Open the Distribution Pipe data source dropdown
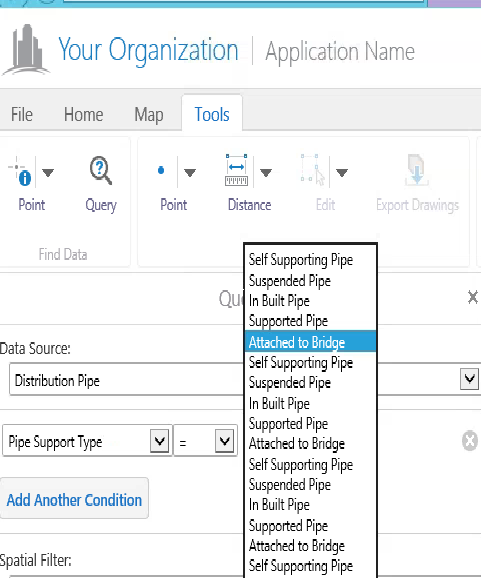Screen dimensions: 481x578 click(x=469, y=379)
